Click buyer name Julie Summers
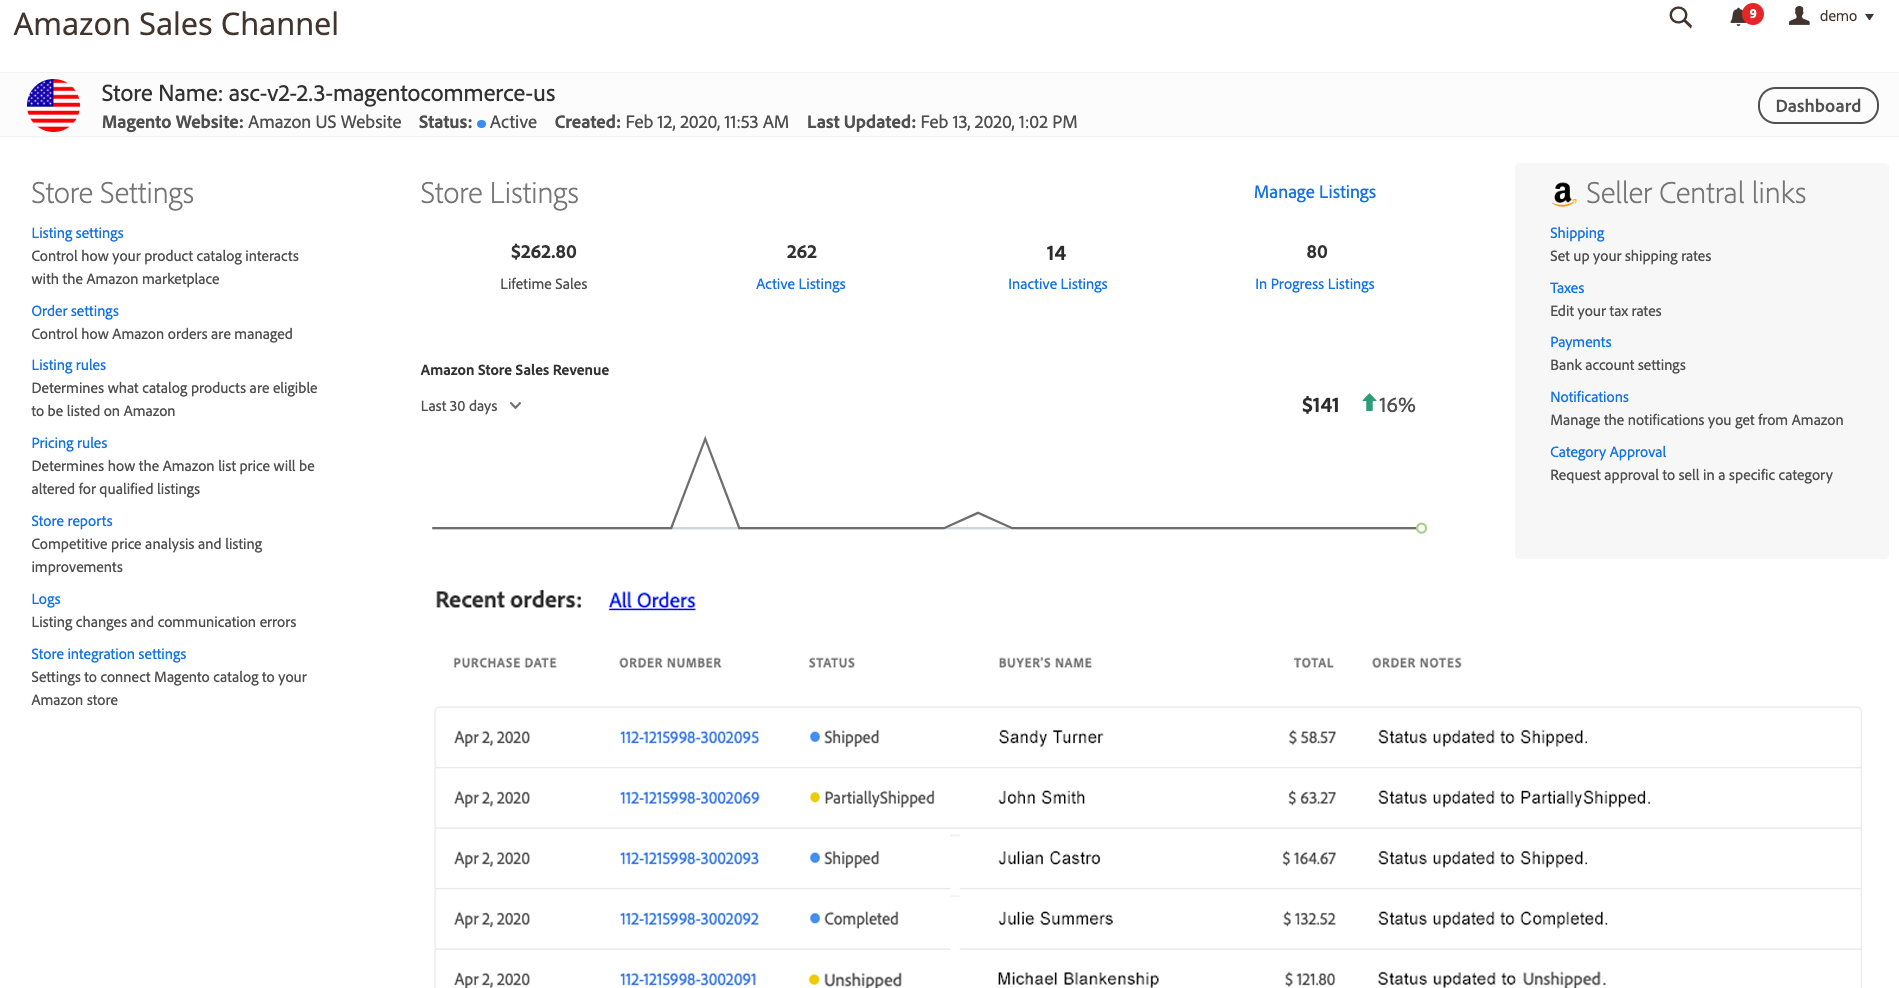Viewport: 1899px width, 988px height. 1056,919
